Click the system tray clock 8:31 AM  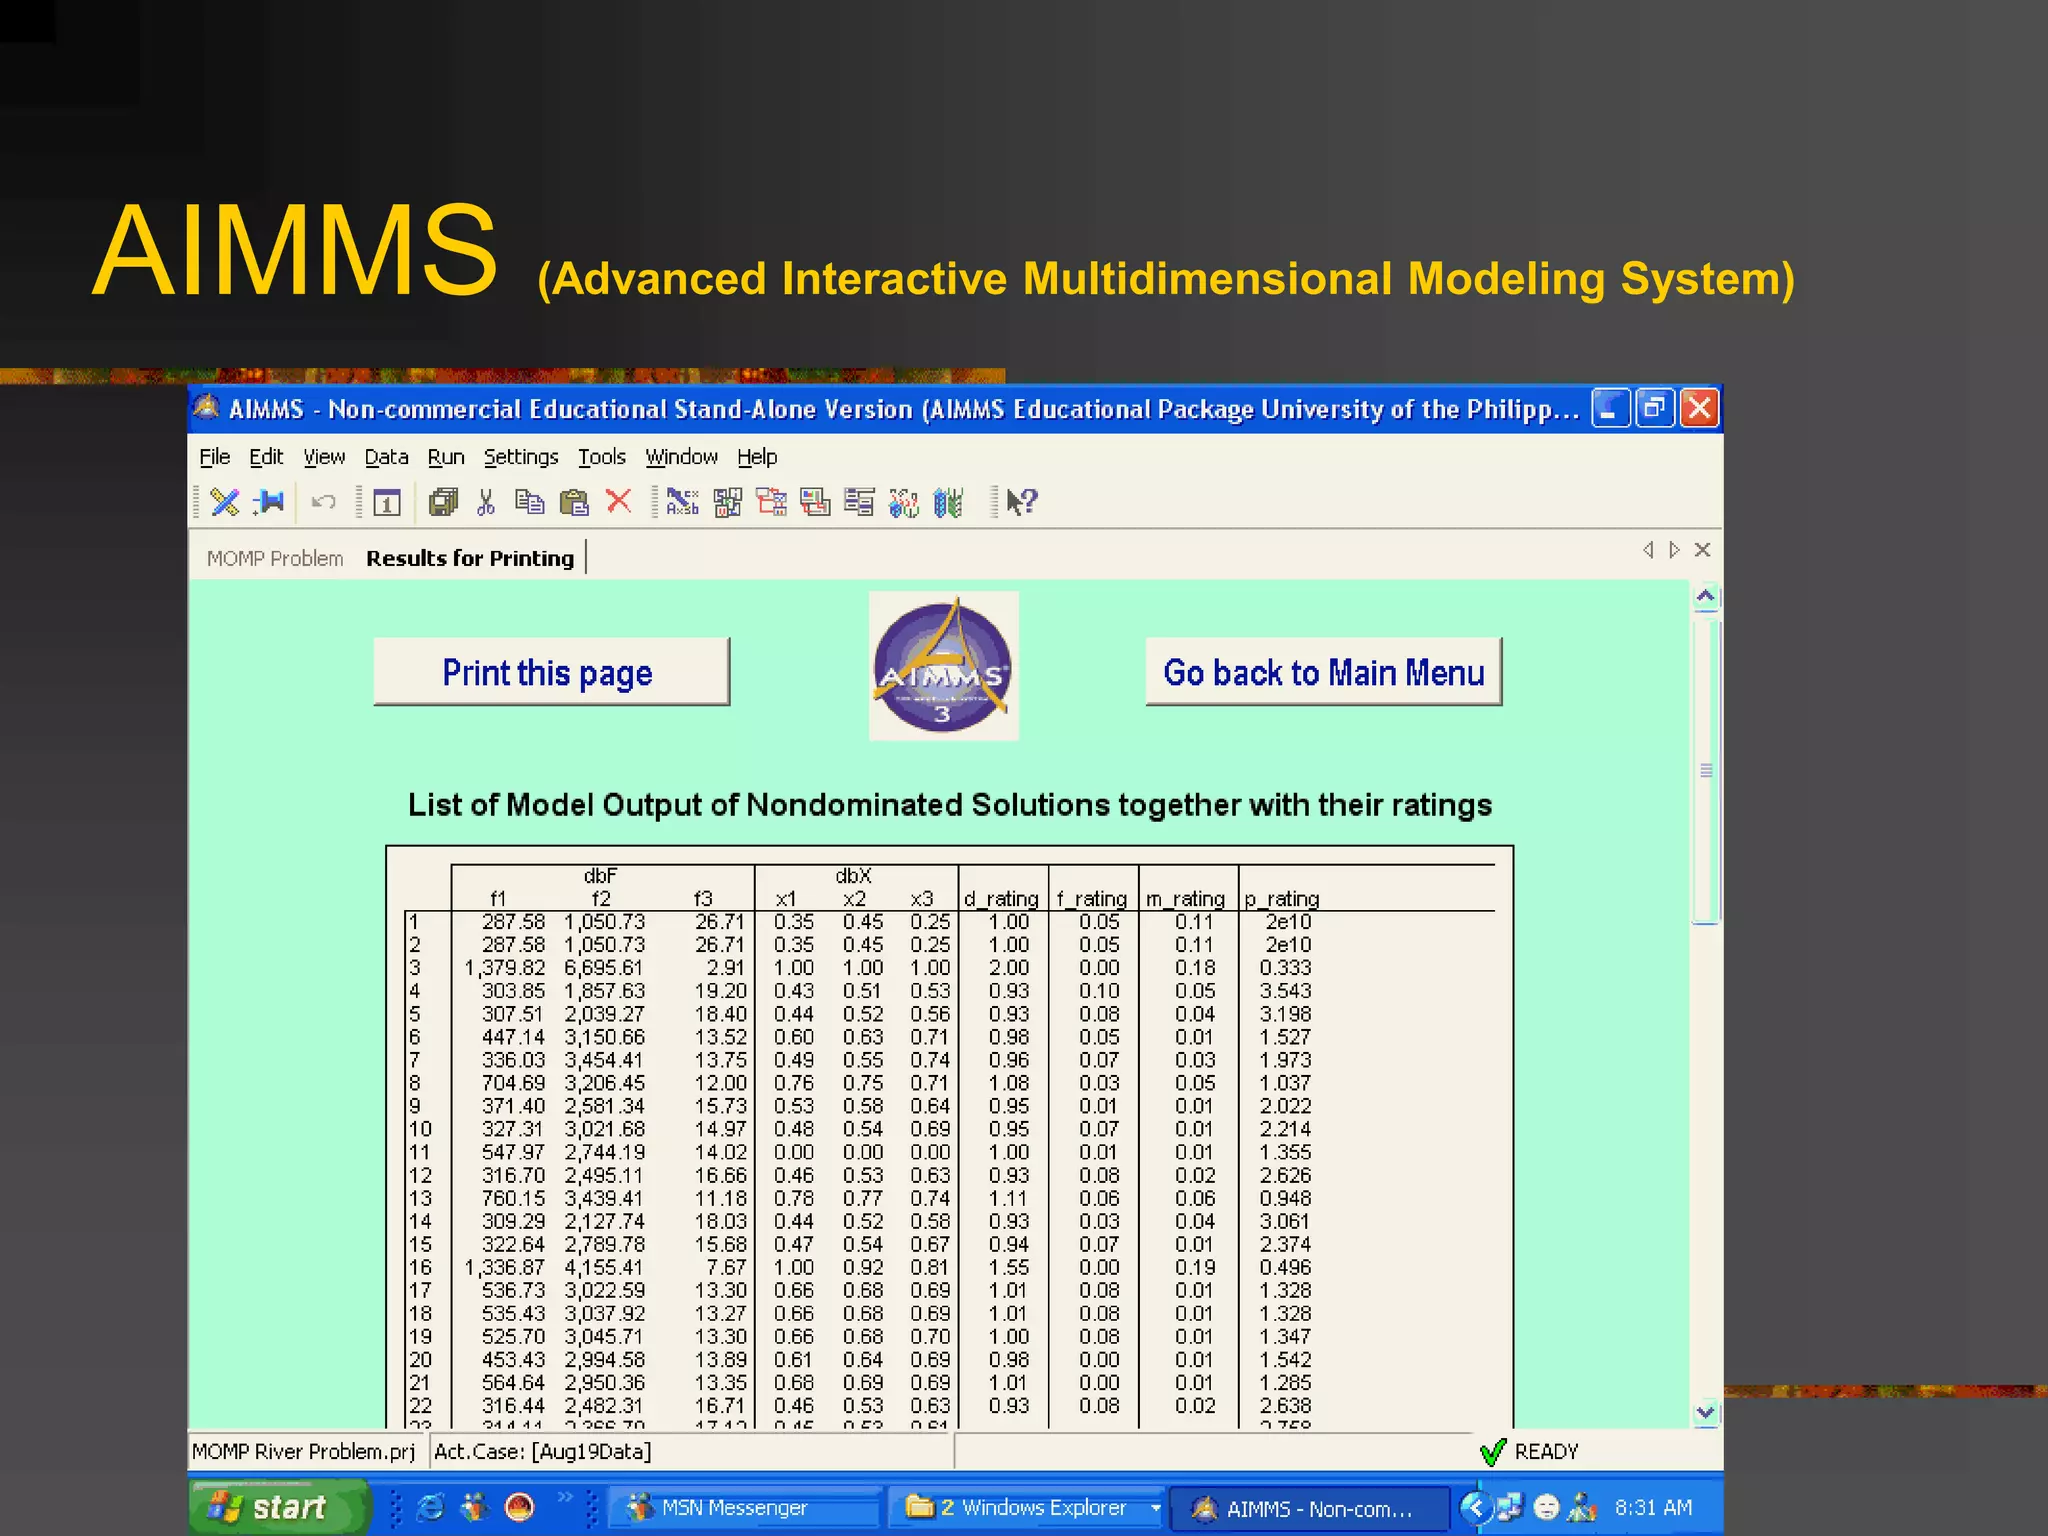[1653, 1507]
